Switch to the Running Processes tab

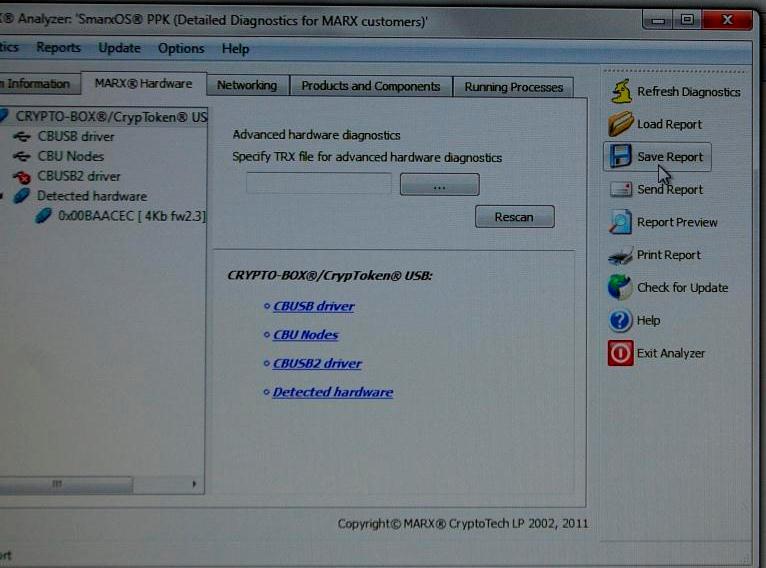click(513, 87)
